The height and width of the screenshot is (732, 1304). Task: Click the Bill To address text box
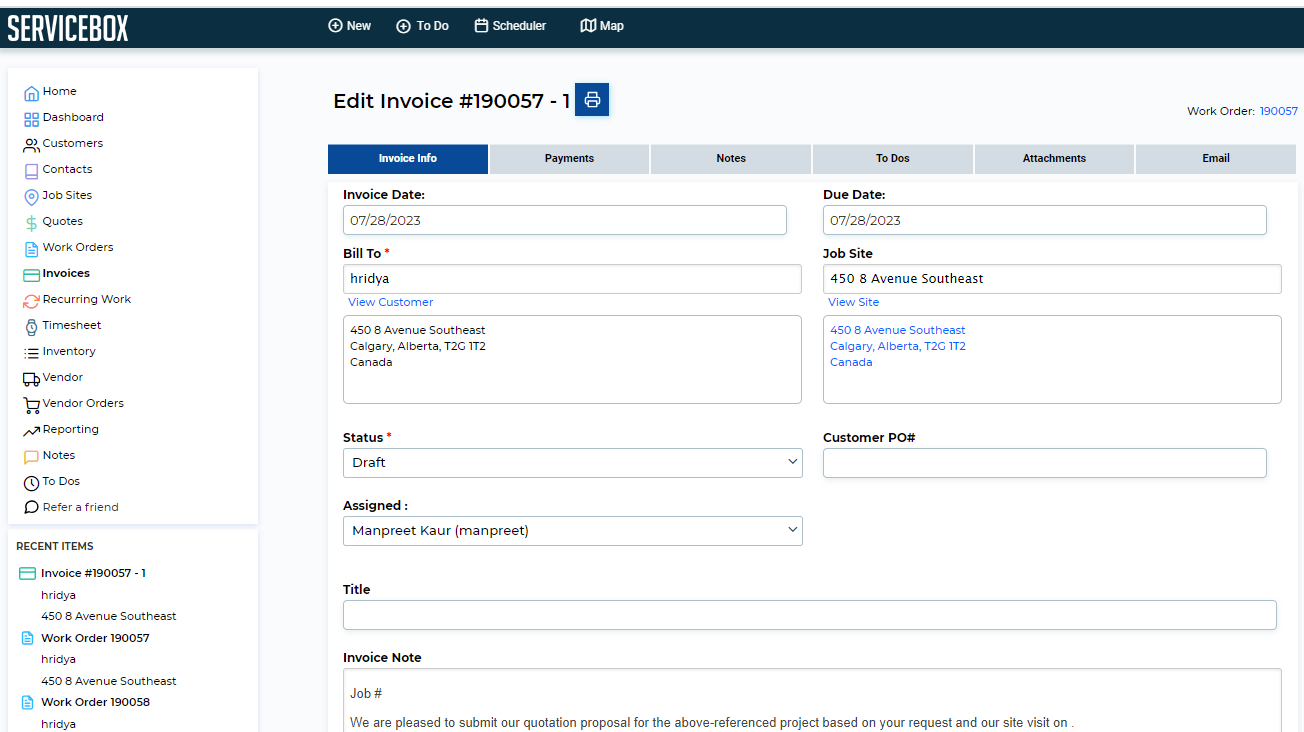572,360
